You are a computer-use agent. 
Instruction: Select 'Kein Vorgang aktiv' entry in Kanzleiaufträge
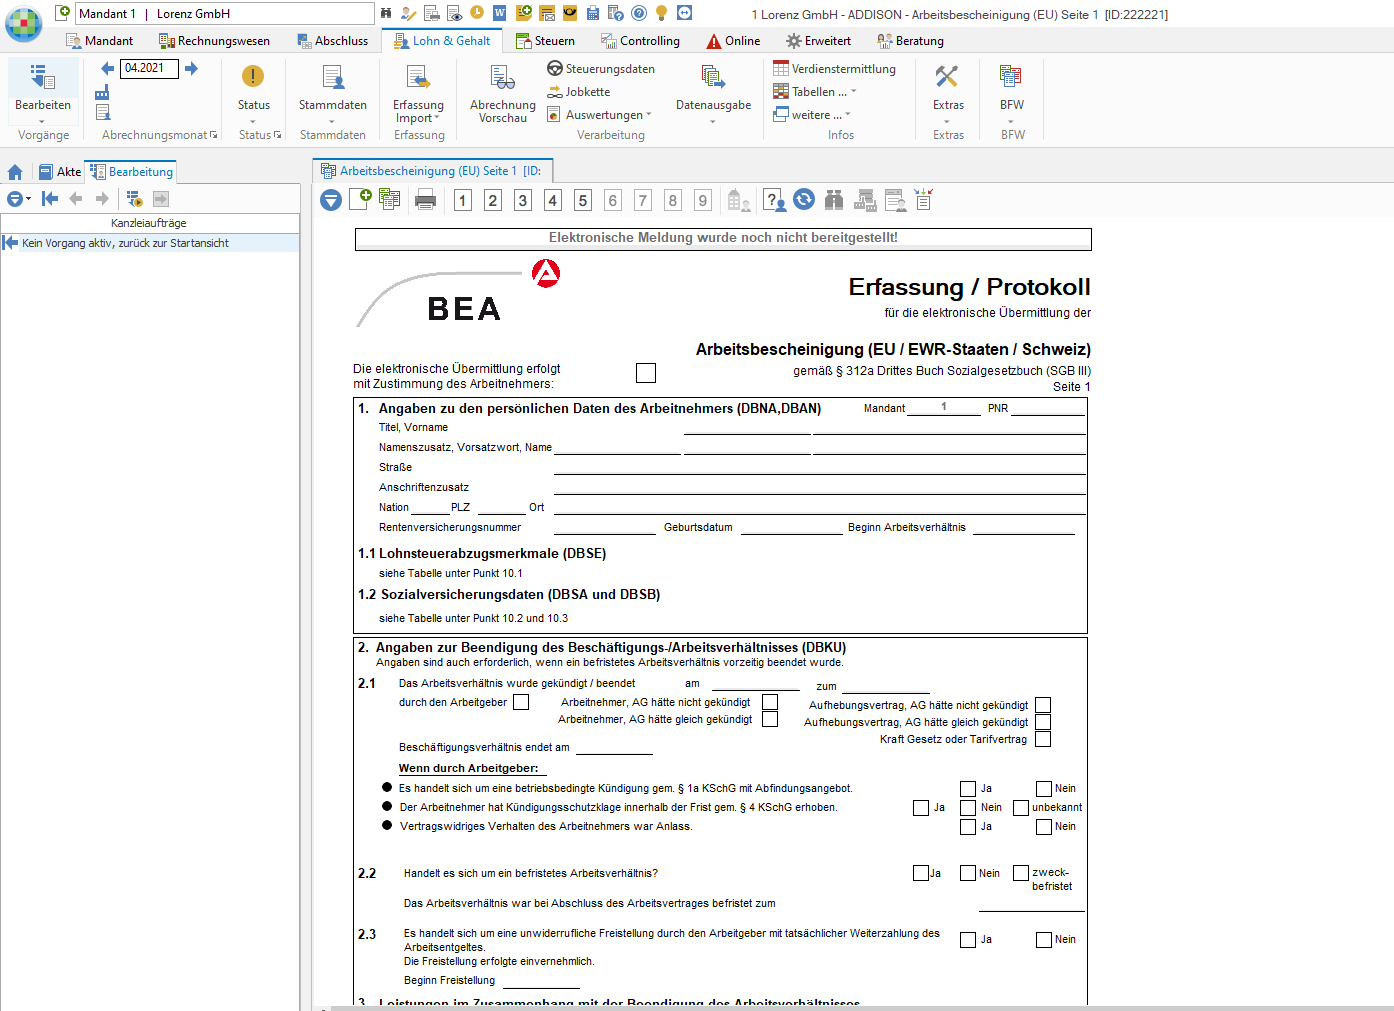[x=125, y=243]
